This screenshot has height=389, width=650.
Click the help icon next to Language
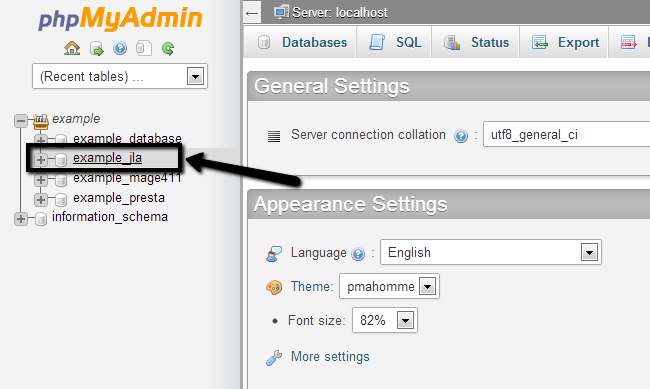[x=358, y=253]
